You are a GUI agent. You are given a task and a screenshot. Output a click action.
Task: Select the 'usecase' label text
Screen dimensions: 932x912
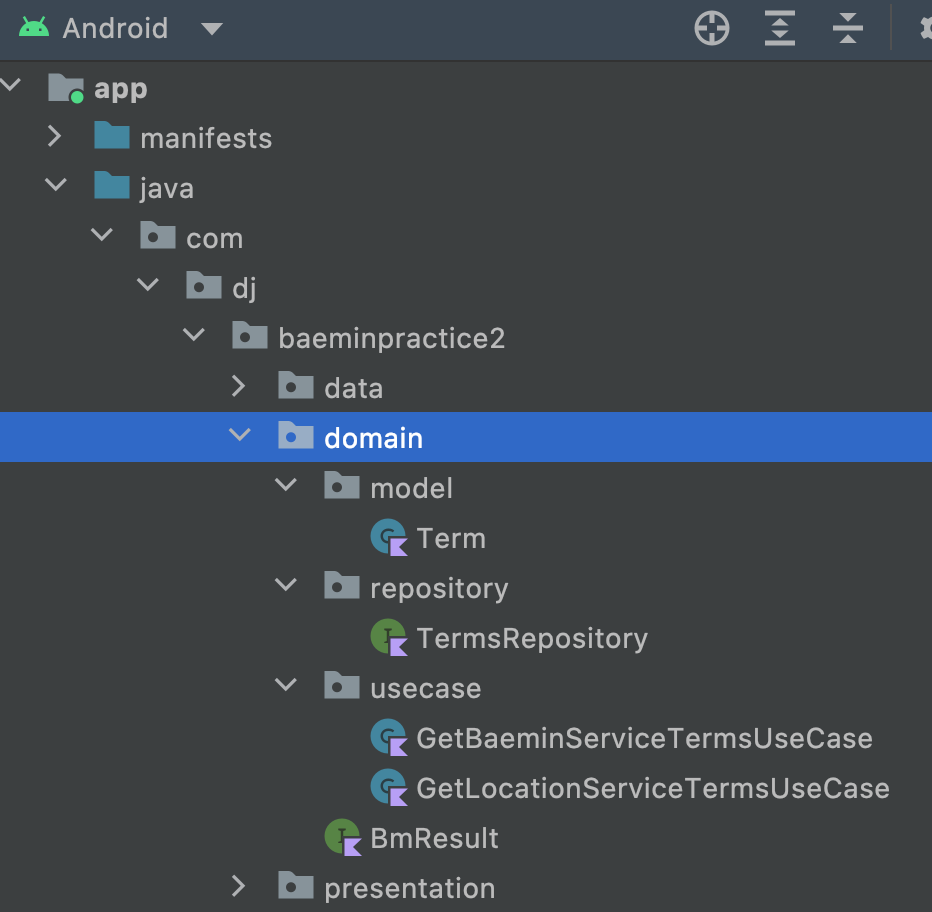426,688
